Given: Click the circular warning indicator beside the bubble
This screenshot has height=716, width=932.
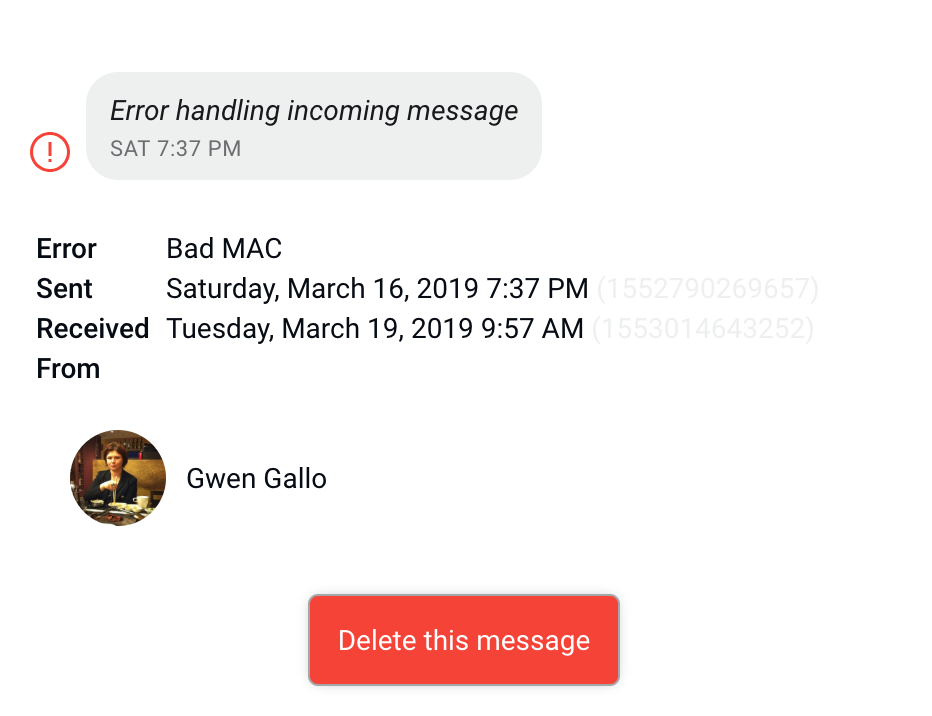Looking at the screenshot, I should tap(49, 152).
